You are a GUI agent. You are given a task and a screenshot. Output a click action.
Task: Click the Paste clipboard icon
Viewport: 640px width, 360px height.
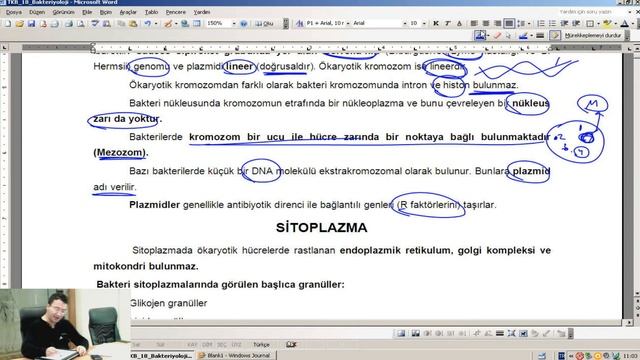(x=133, y=24)
